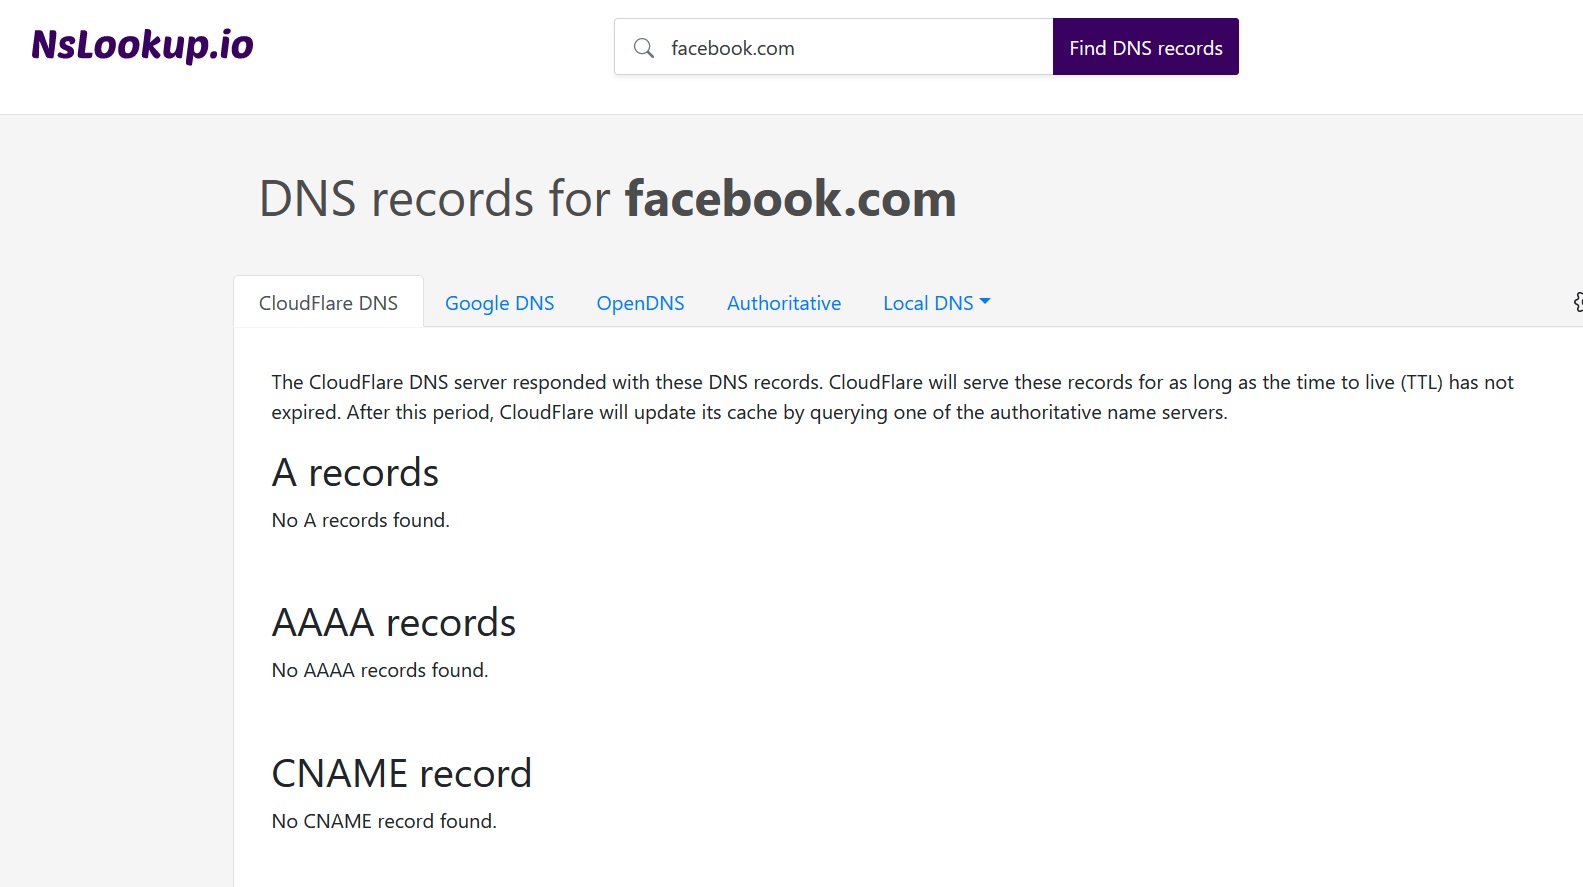Switch to the Google DNS tab

click(x=499, y=303)
